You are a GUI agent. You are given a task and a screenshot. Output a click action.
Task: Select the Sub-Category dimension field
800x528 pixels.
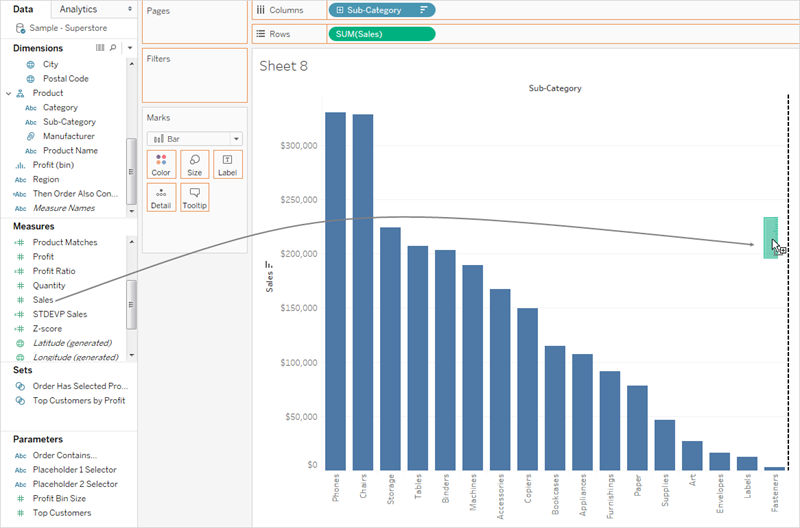tap(69, 122)
